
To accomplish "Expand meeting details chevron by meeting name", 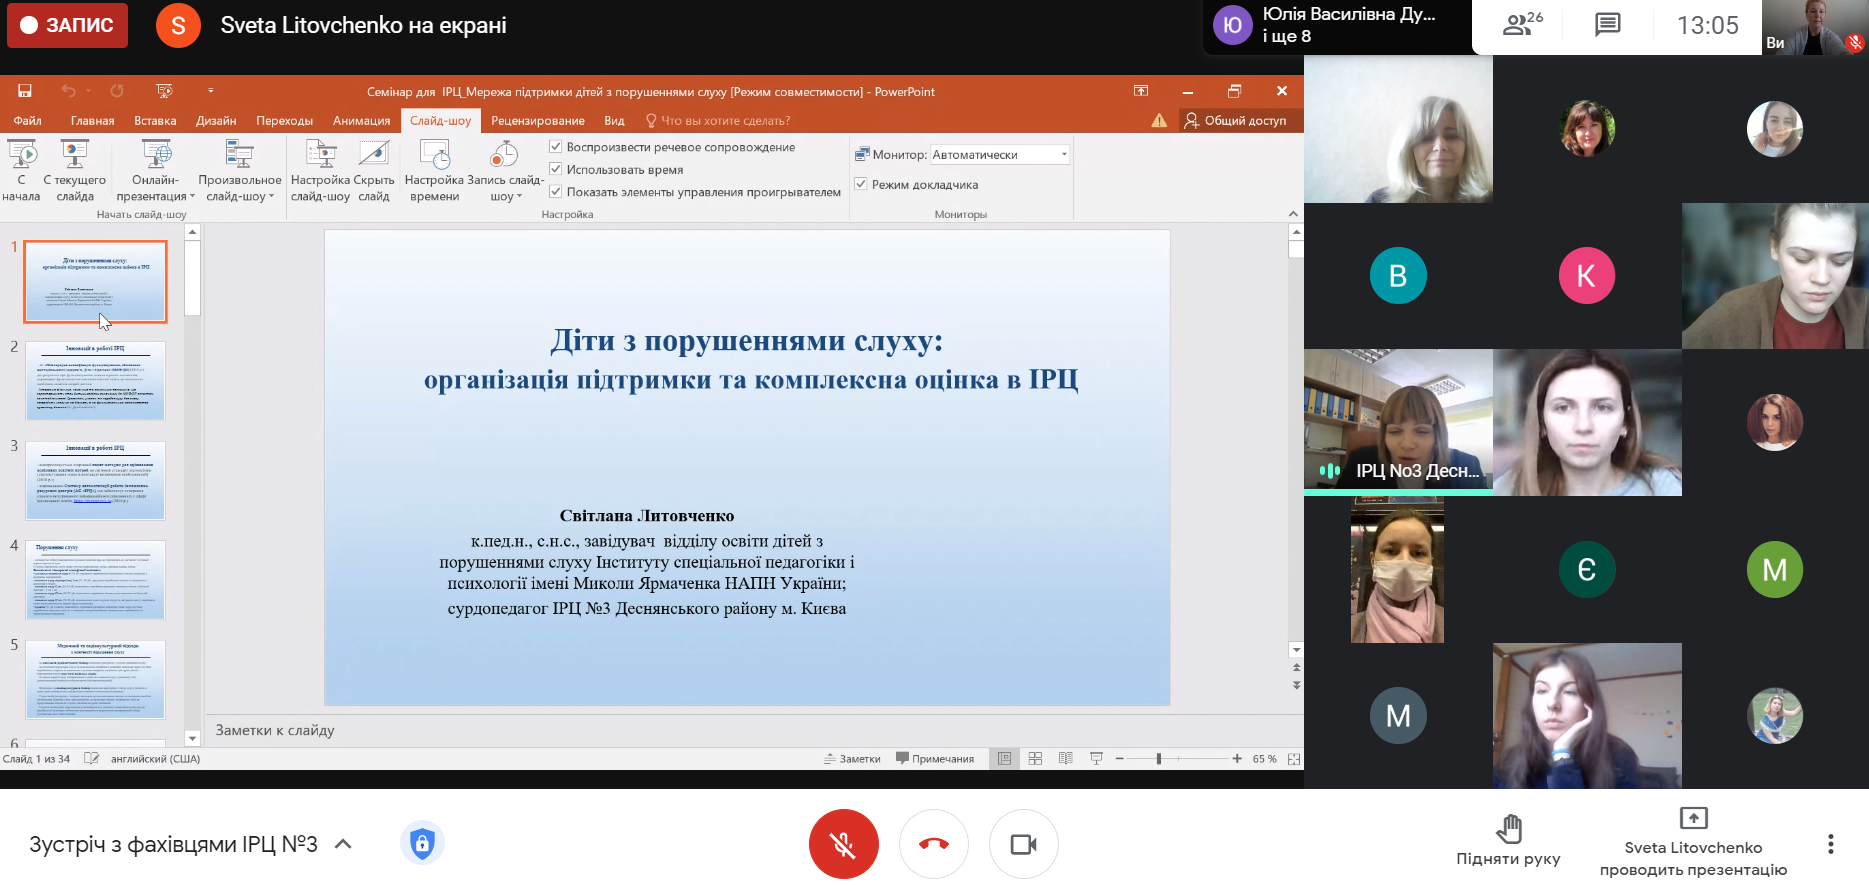I will pos(343,844).
